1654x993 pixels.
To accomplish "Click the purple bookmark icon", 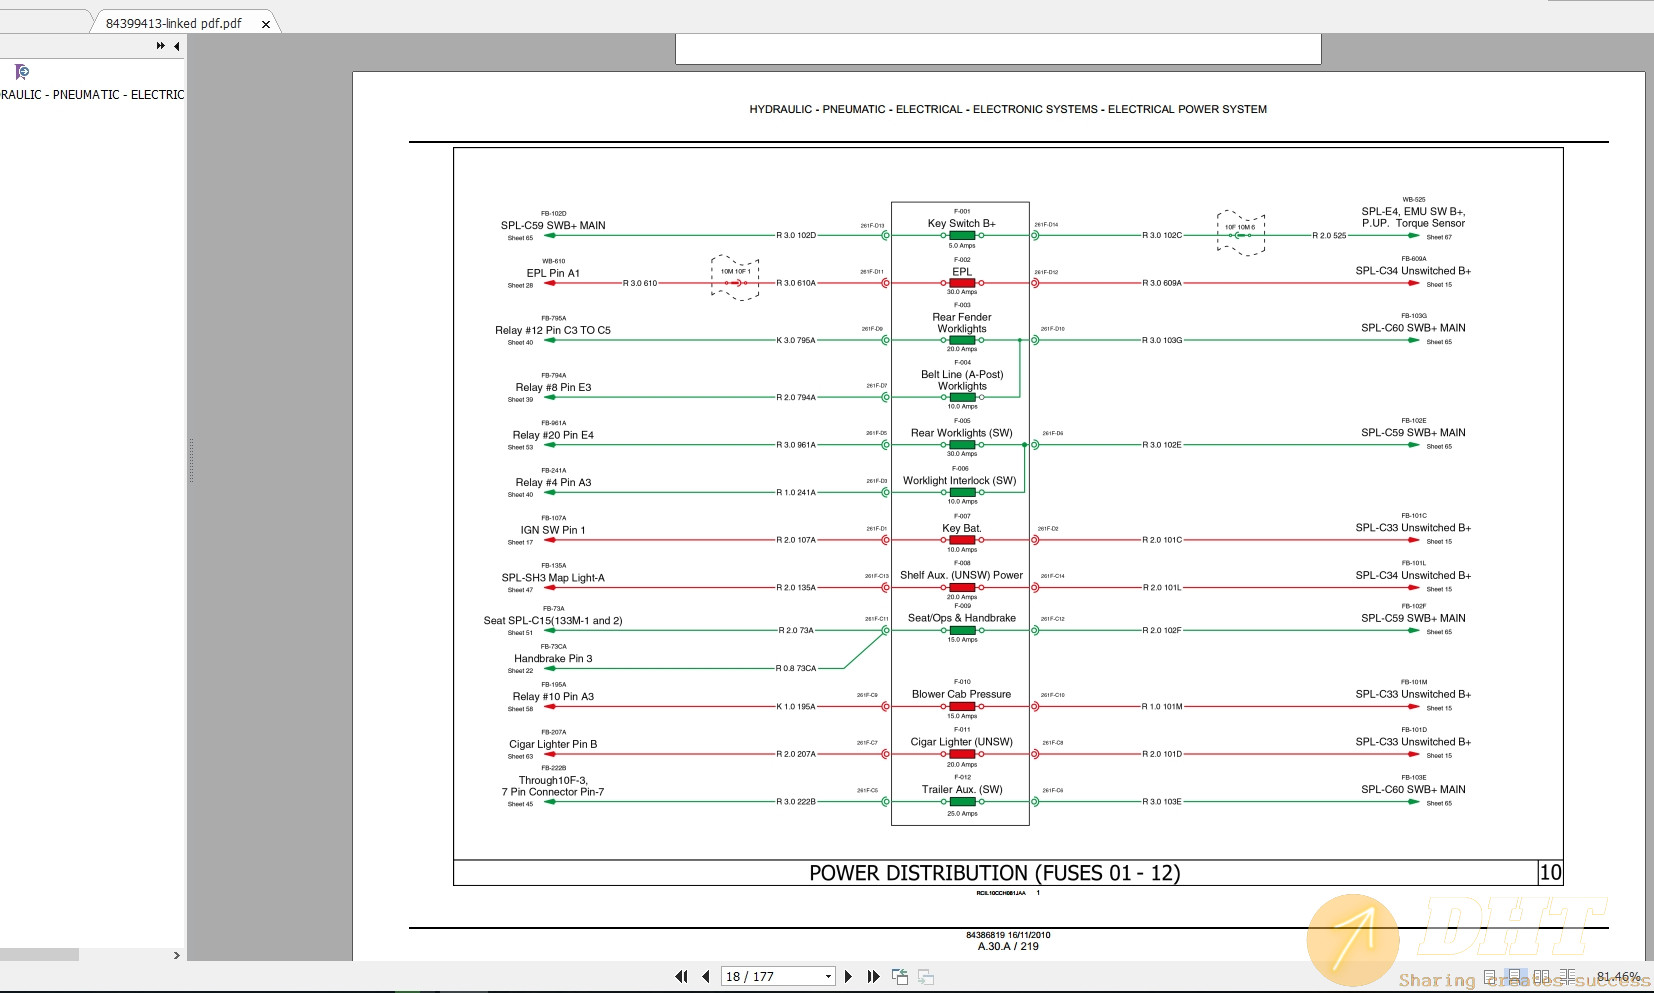I will pos(22,72).
